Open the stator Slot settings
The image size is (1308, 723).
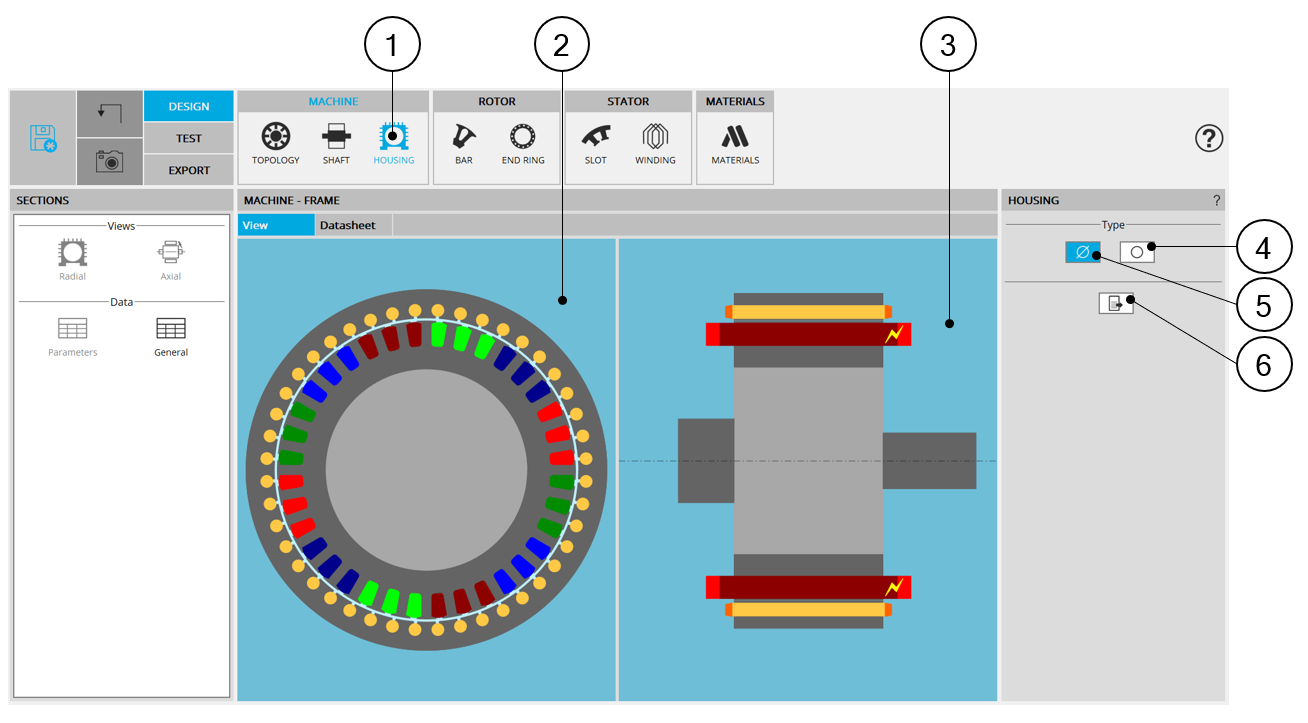[x=595, y=144]
